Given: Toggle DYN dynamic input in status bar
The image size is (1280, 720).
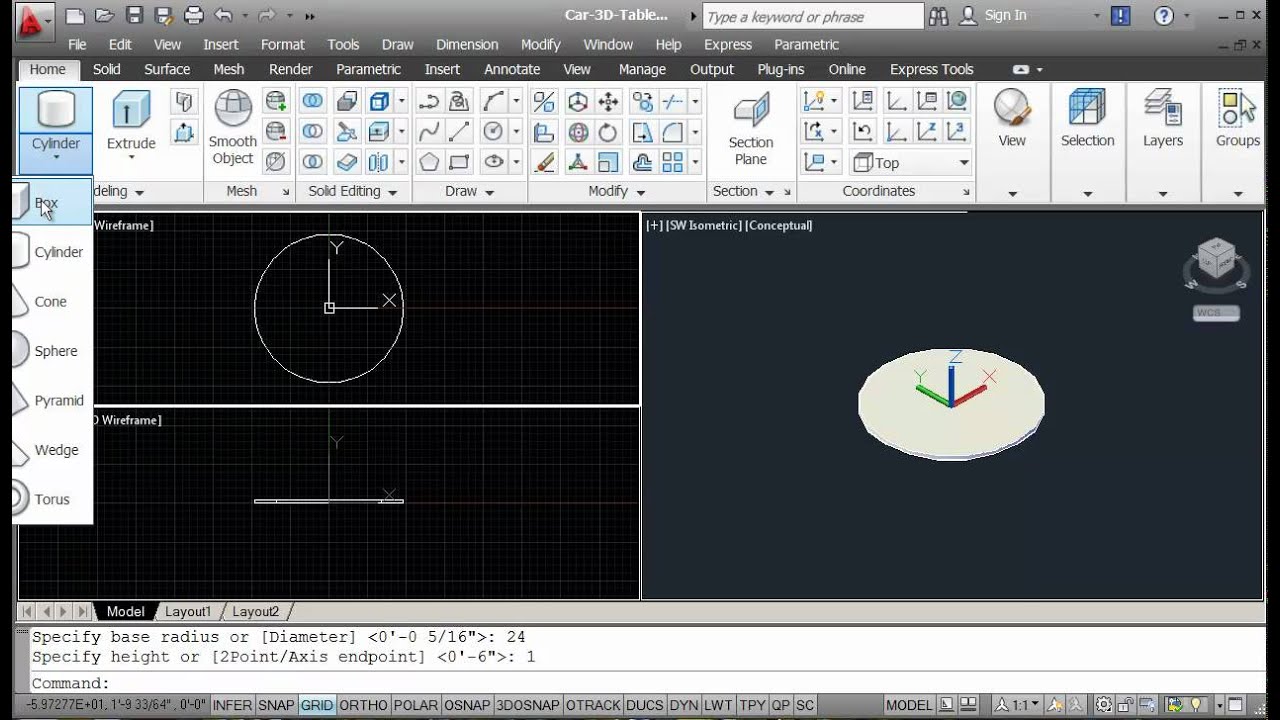Looking at the screenshot, I should (x=684, y=705).
